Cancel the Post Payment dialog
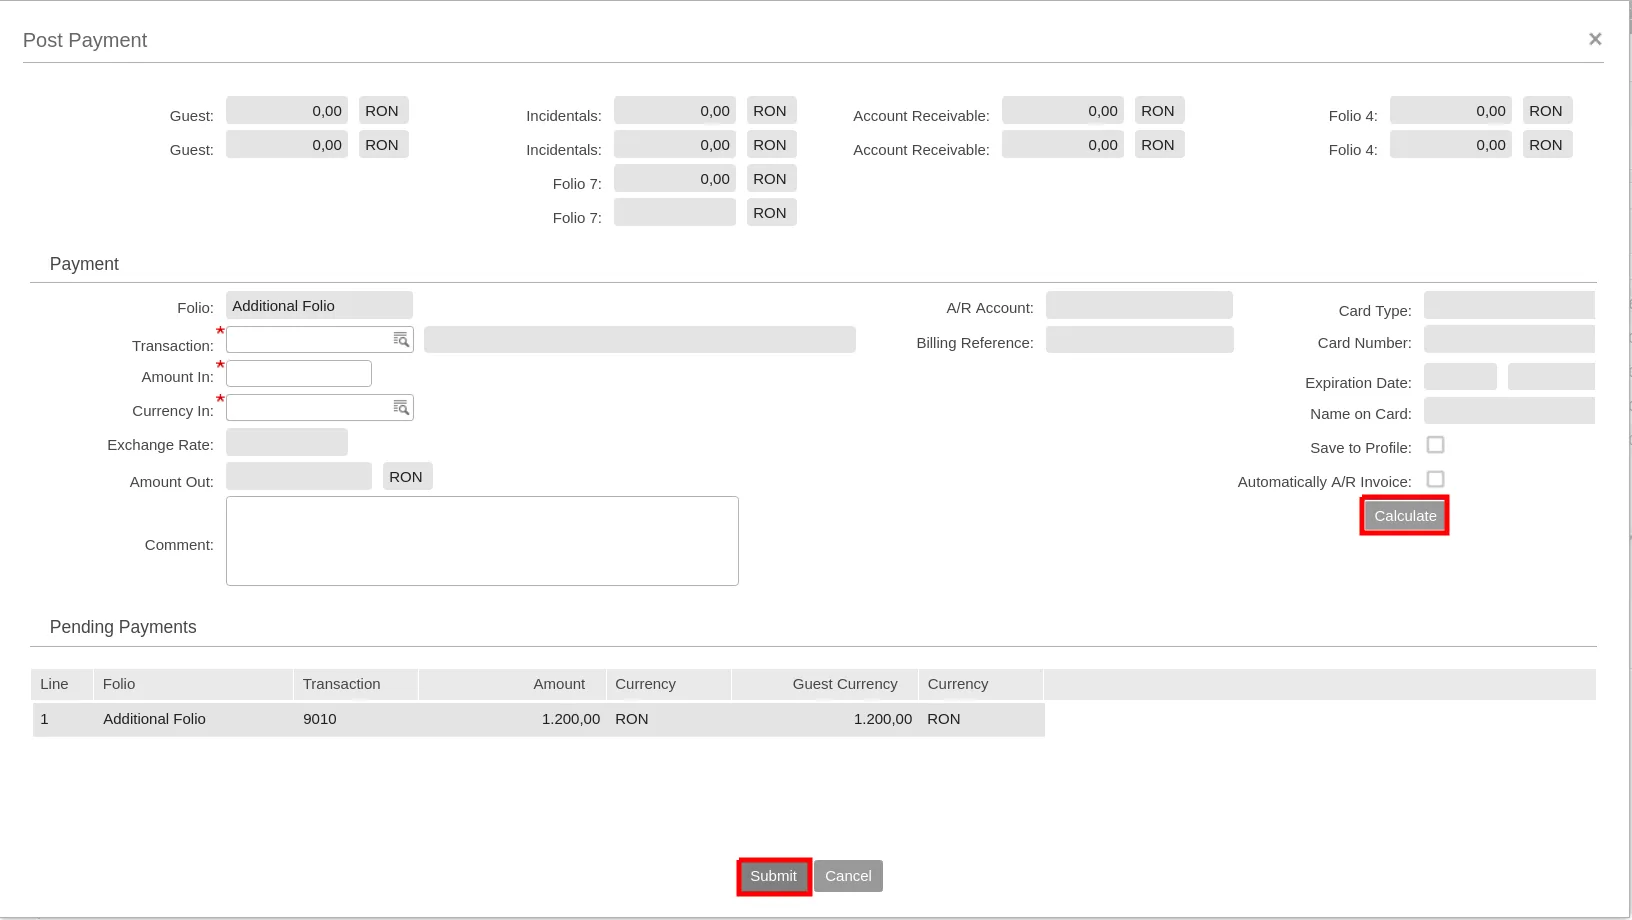Screen dimensions: 1632x920 coord(848,876)
